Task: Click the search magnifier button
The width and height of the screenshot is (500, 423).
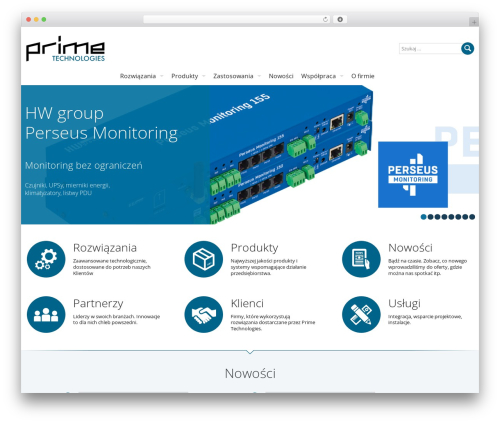Action: click(x=468, y=49)
